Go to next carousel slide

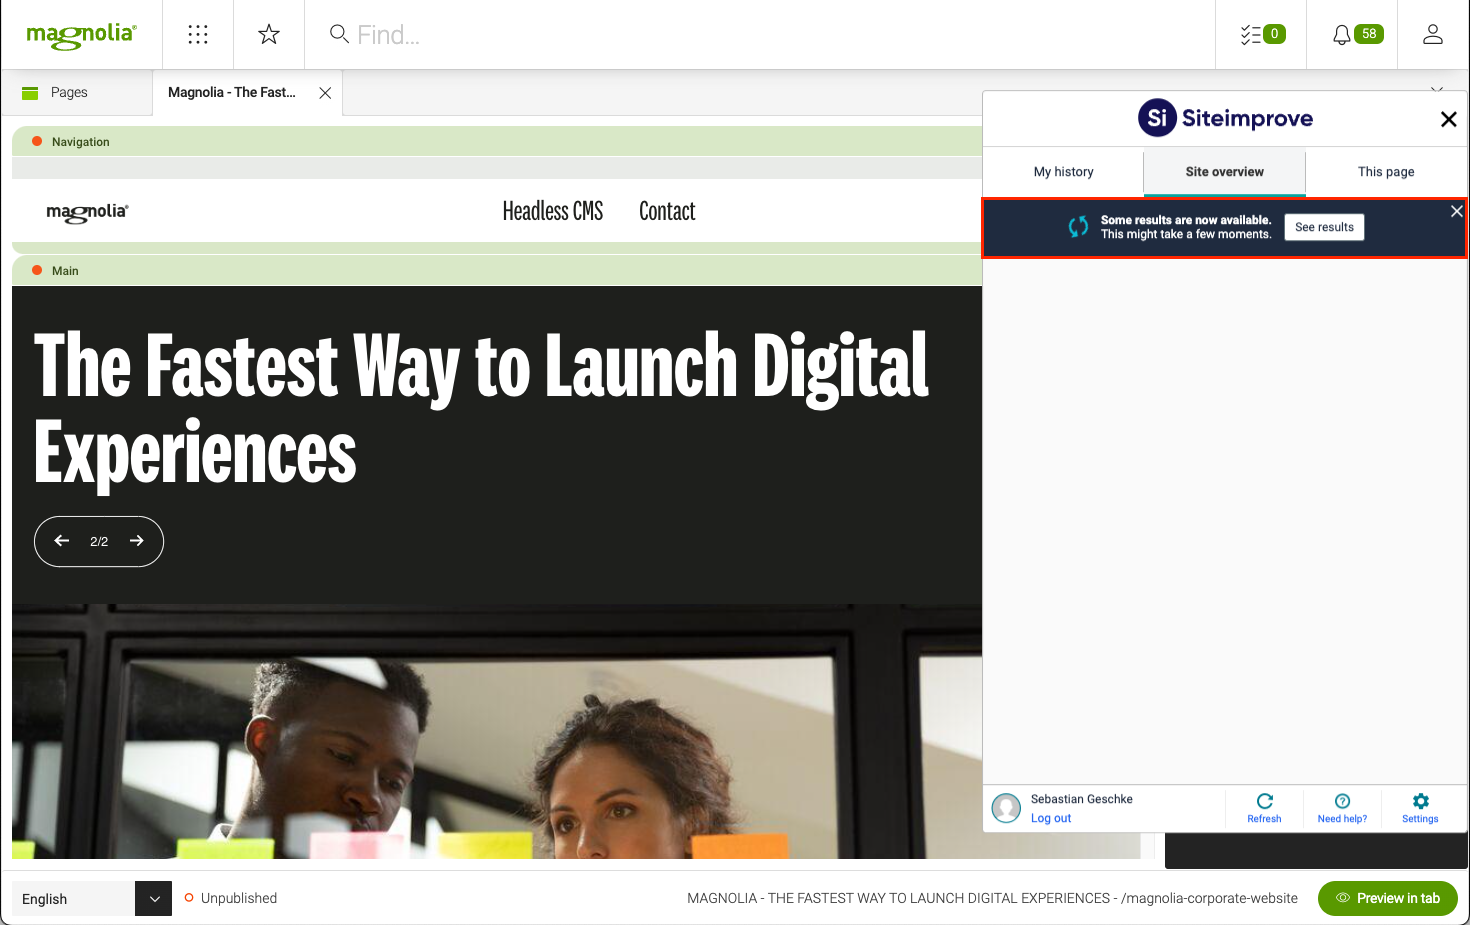(x=137, y=541)
